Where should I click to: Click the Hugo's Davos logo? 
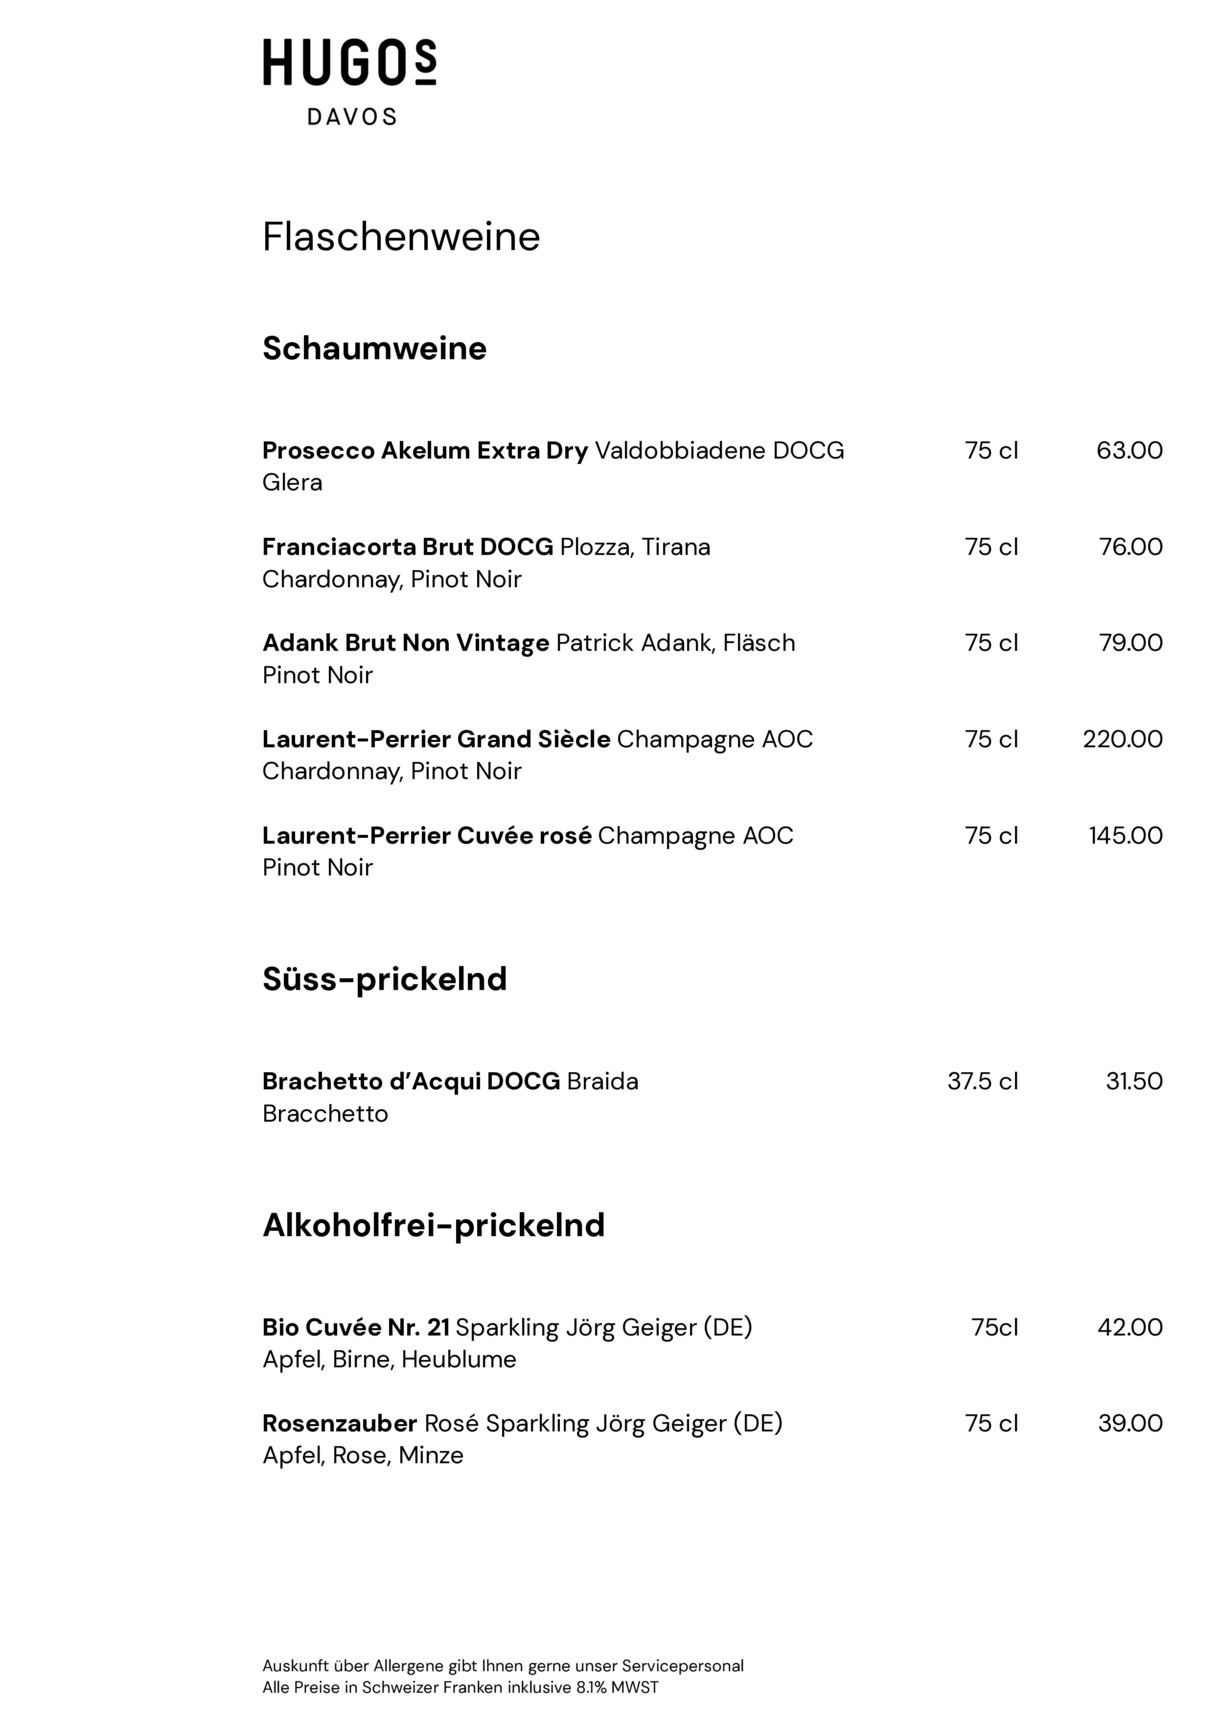point(349,82)
